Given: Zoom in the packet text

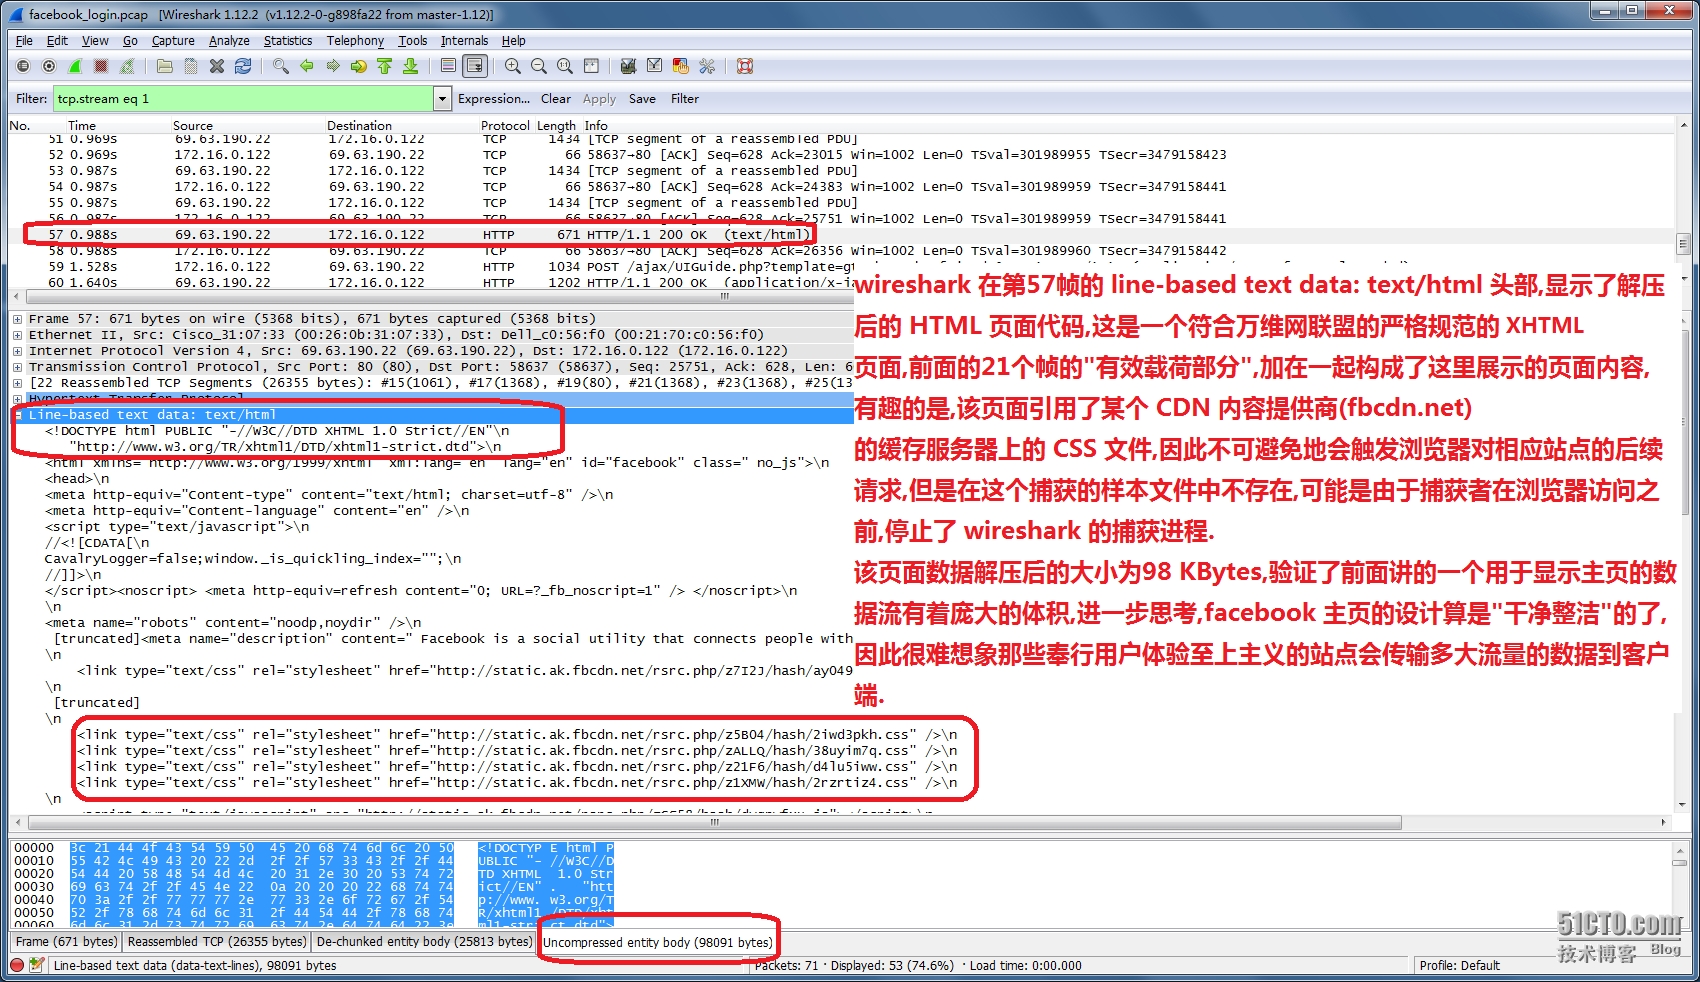Looking at the screenshot, I should 513,66.
